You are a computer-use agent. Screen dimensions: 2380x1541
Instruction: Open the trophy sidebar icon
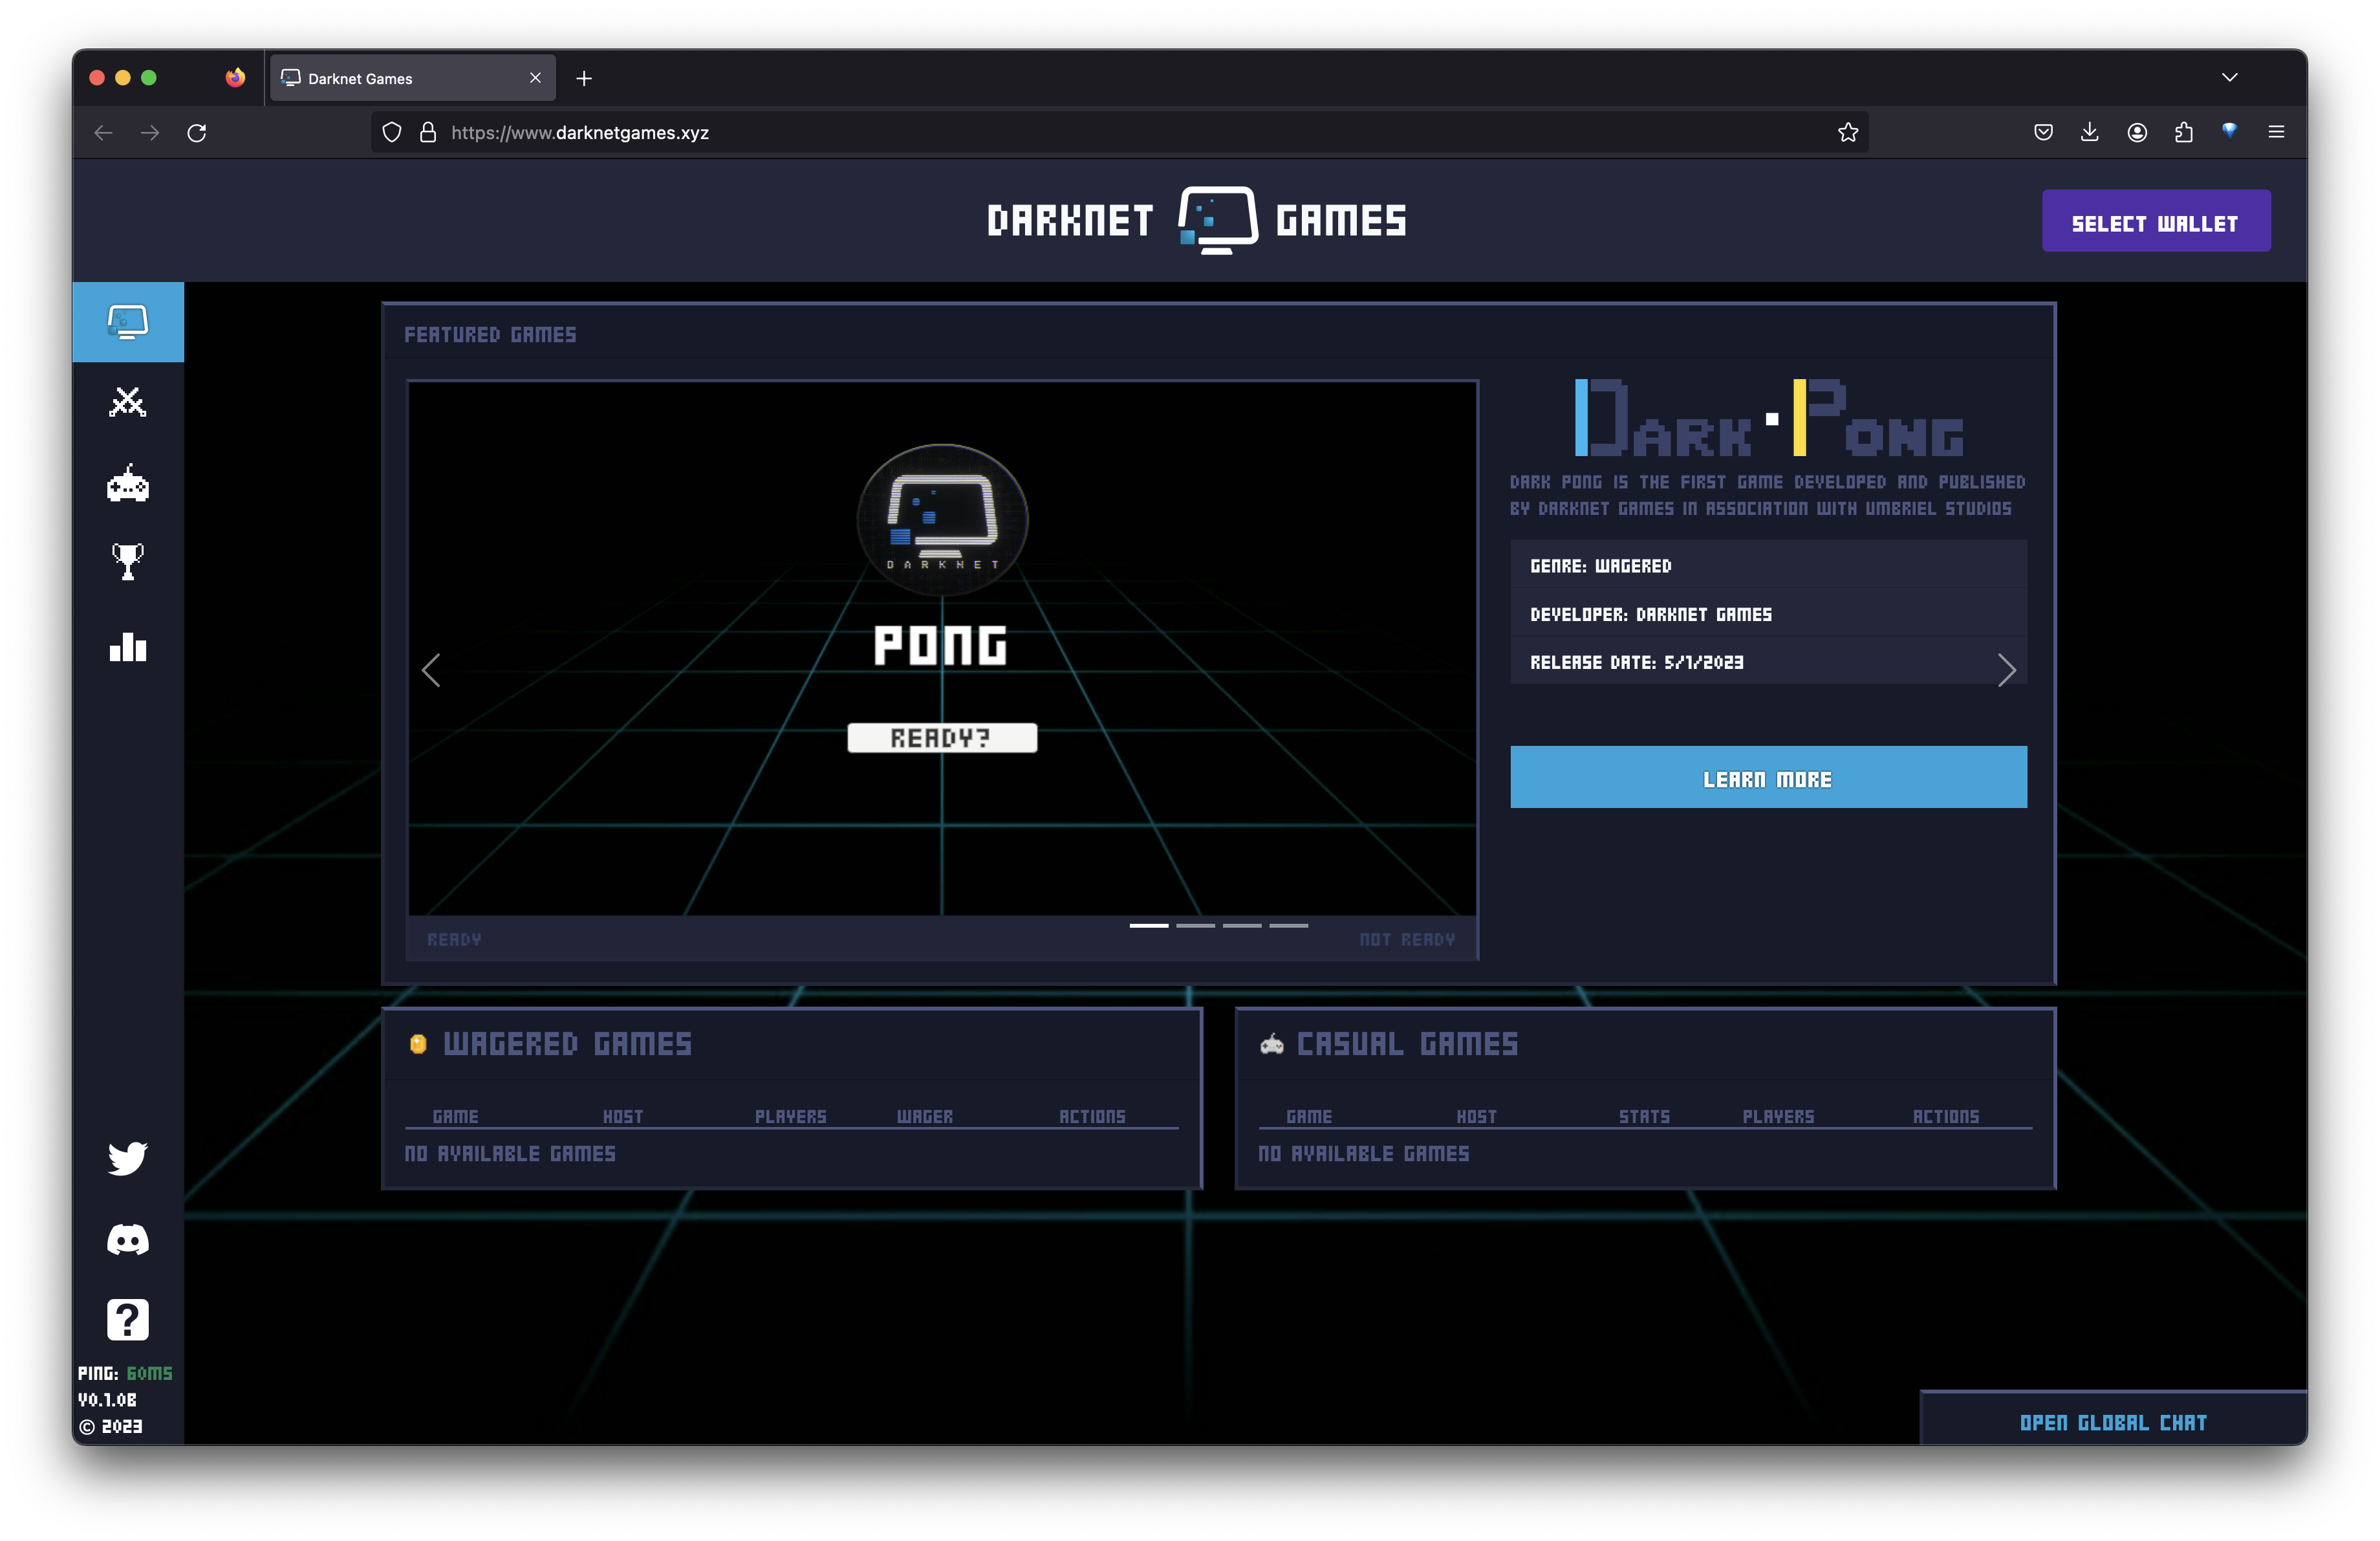pyautogui.click(x=128, y=562)
